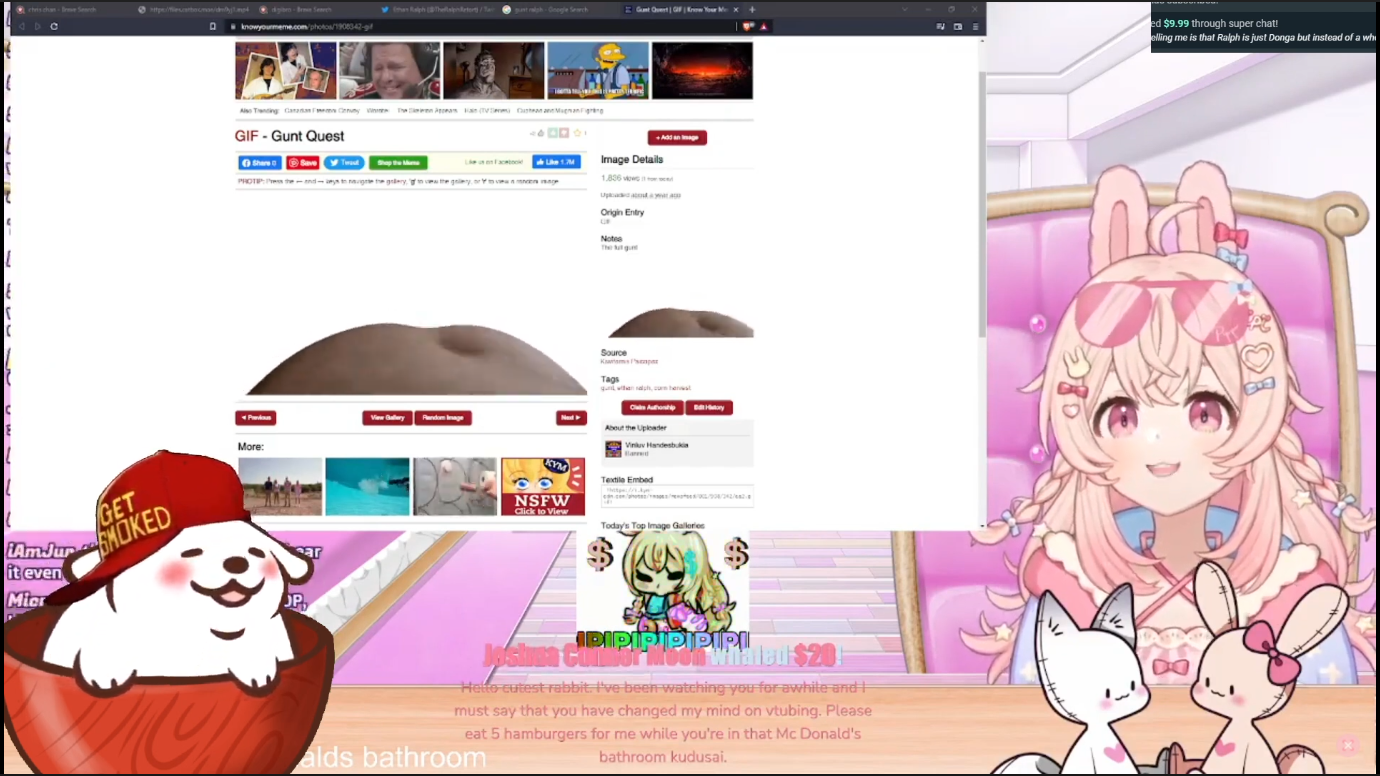Click the Brave rewards triangle icon

765,26
